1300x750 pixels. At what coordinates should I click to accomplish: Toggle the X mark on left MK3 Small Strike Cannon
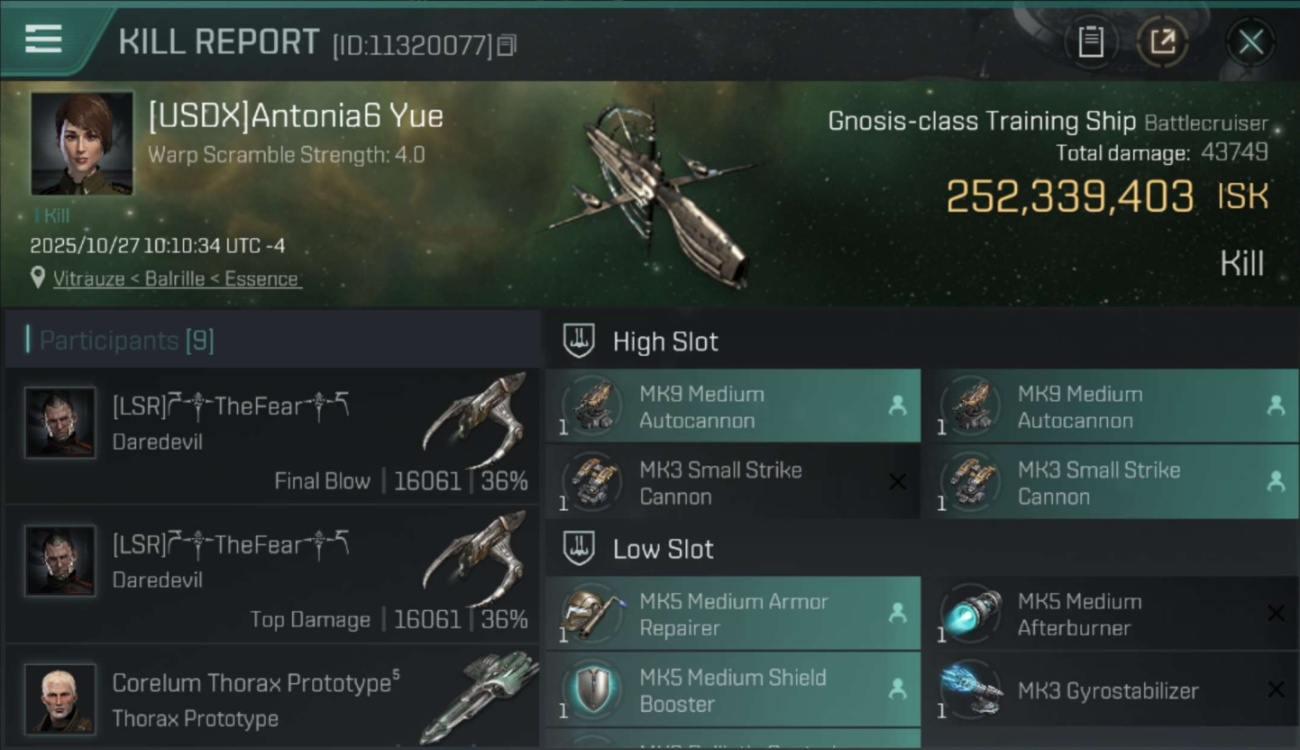coord(897,482)
